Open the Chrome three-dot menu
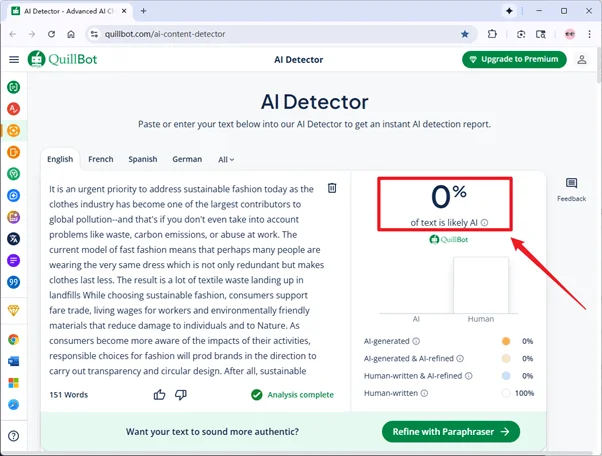Viewport: 602px width, 456px height. pyautogui.click(x=588, y=34)
